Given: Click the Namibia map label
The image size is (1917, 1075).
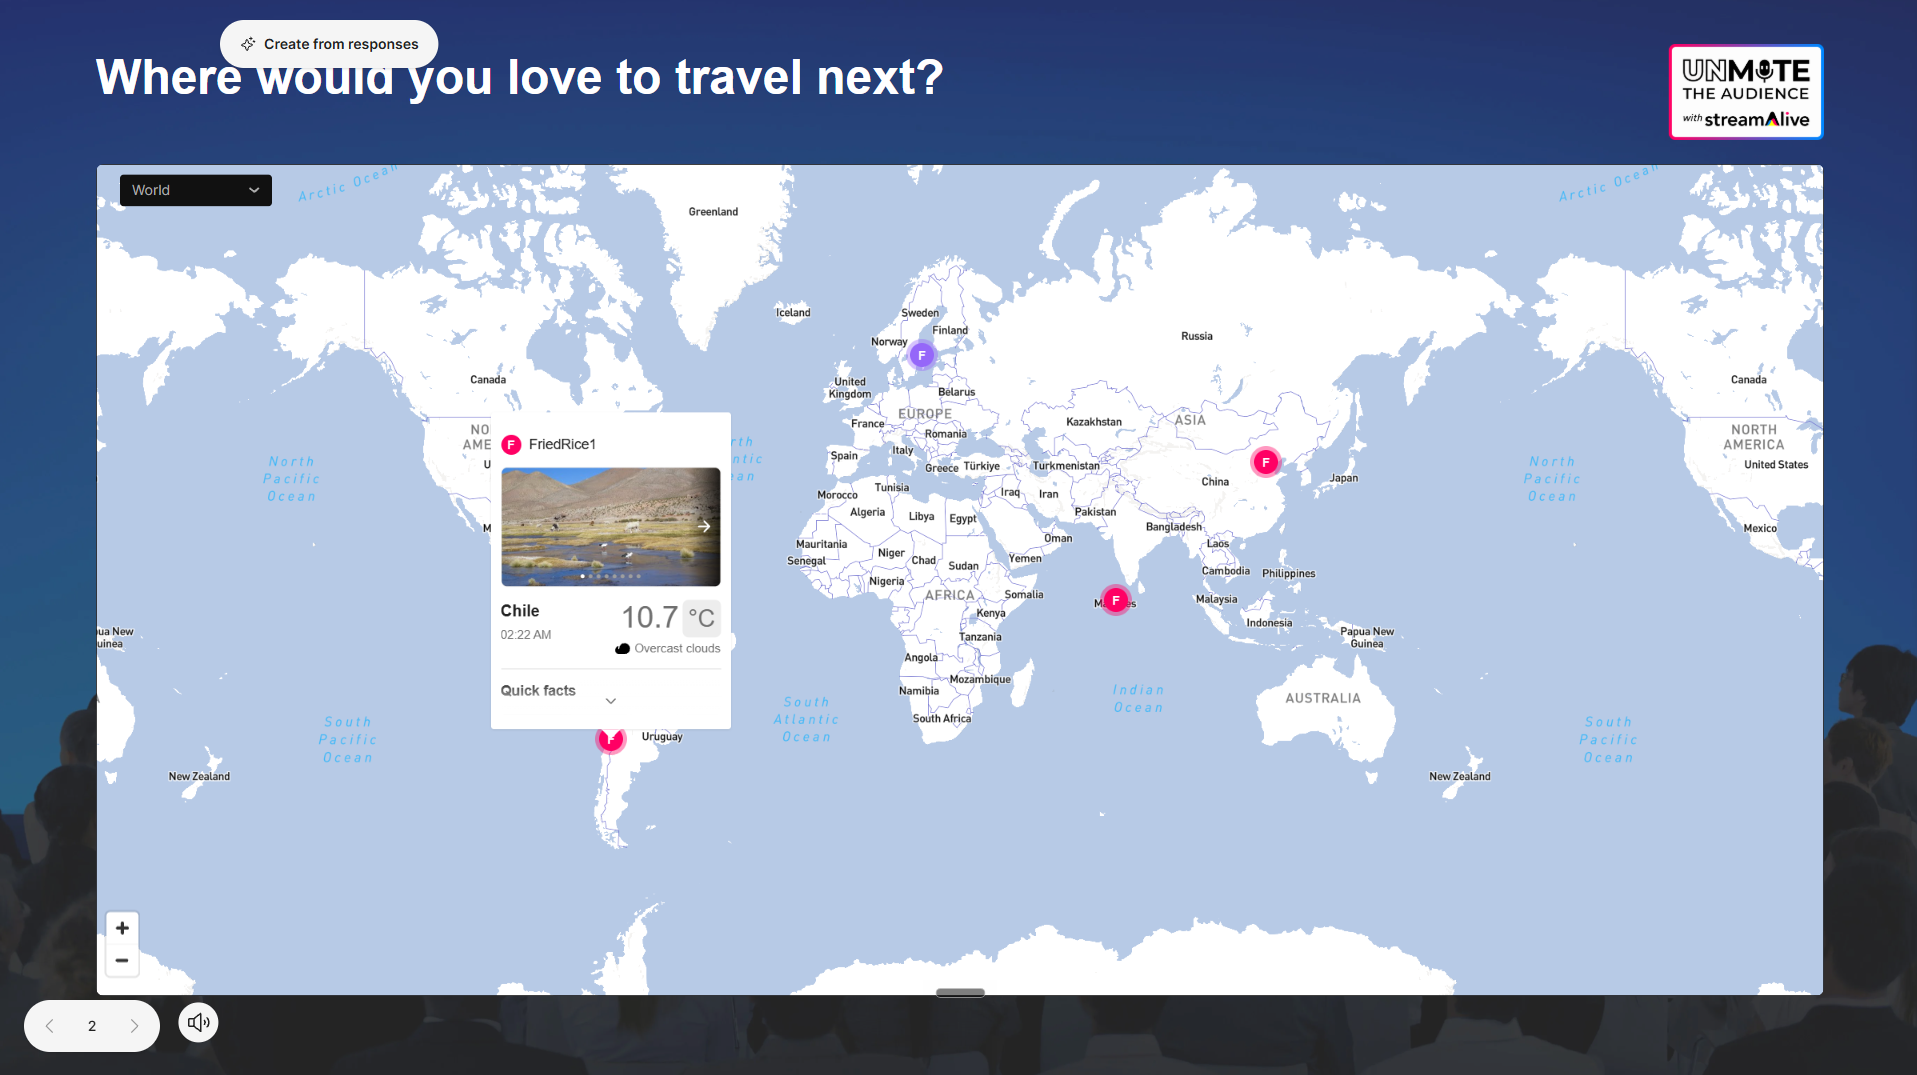Looking at the screenshot, I should pyautogui.click(x=919, y=691).
